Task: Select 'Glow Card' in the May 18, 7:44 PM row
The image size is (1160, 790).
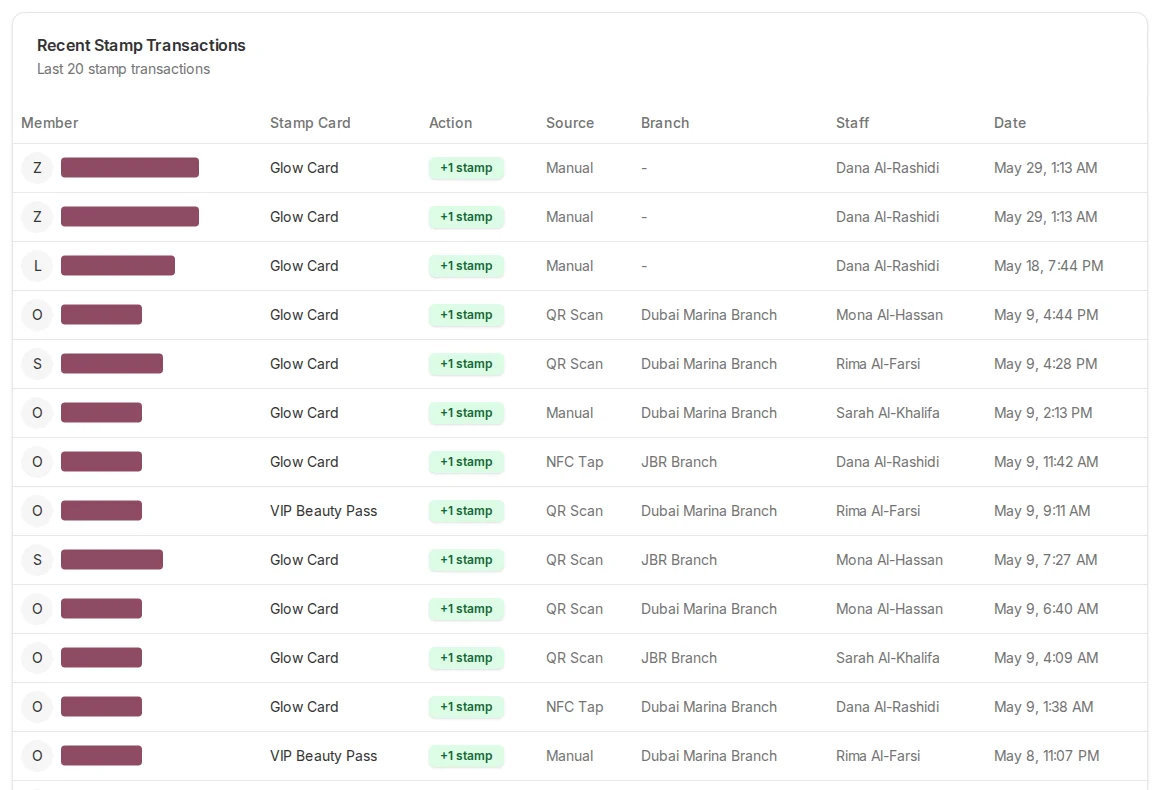Action: coord(304,266)
